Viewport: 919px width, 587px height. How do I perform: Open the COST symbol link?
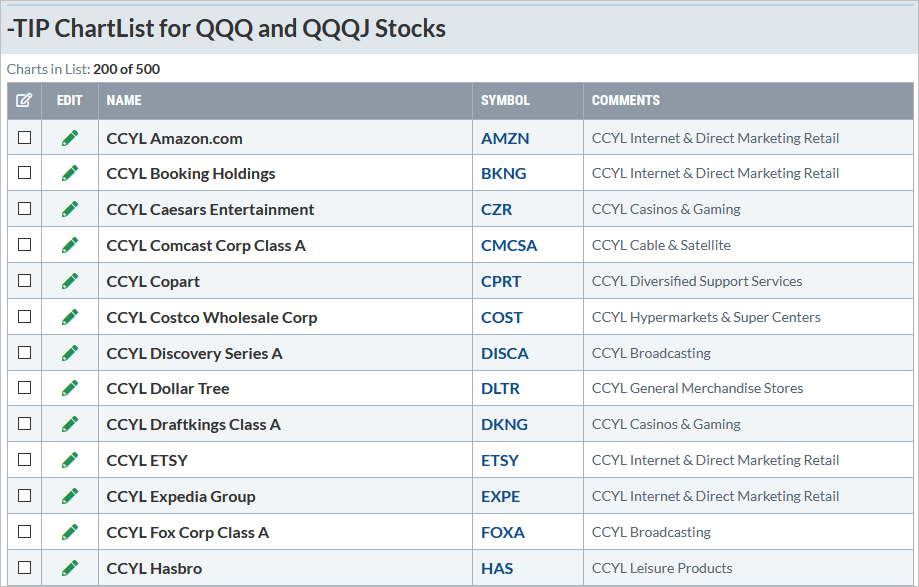coord(502,318)
